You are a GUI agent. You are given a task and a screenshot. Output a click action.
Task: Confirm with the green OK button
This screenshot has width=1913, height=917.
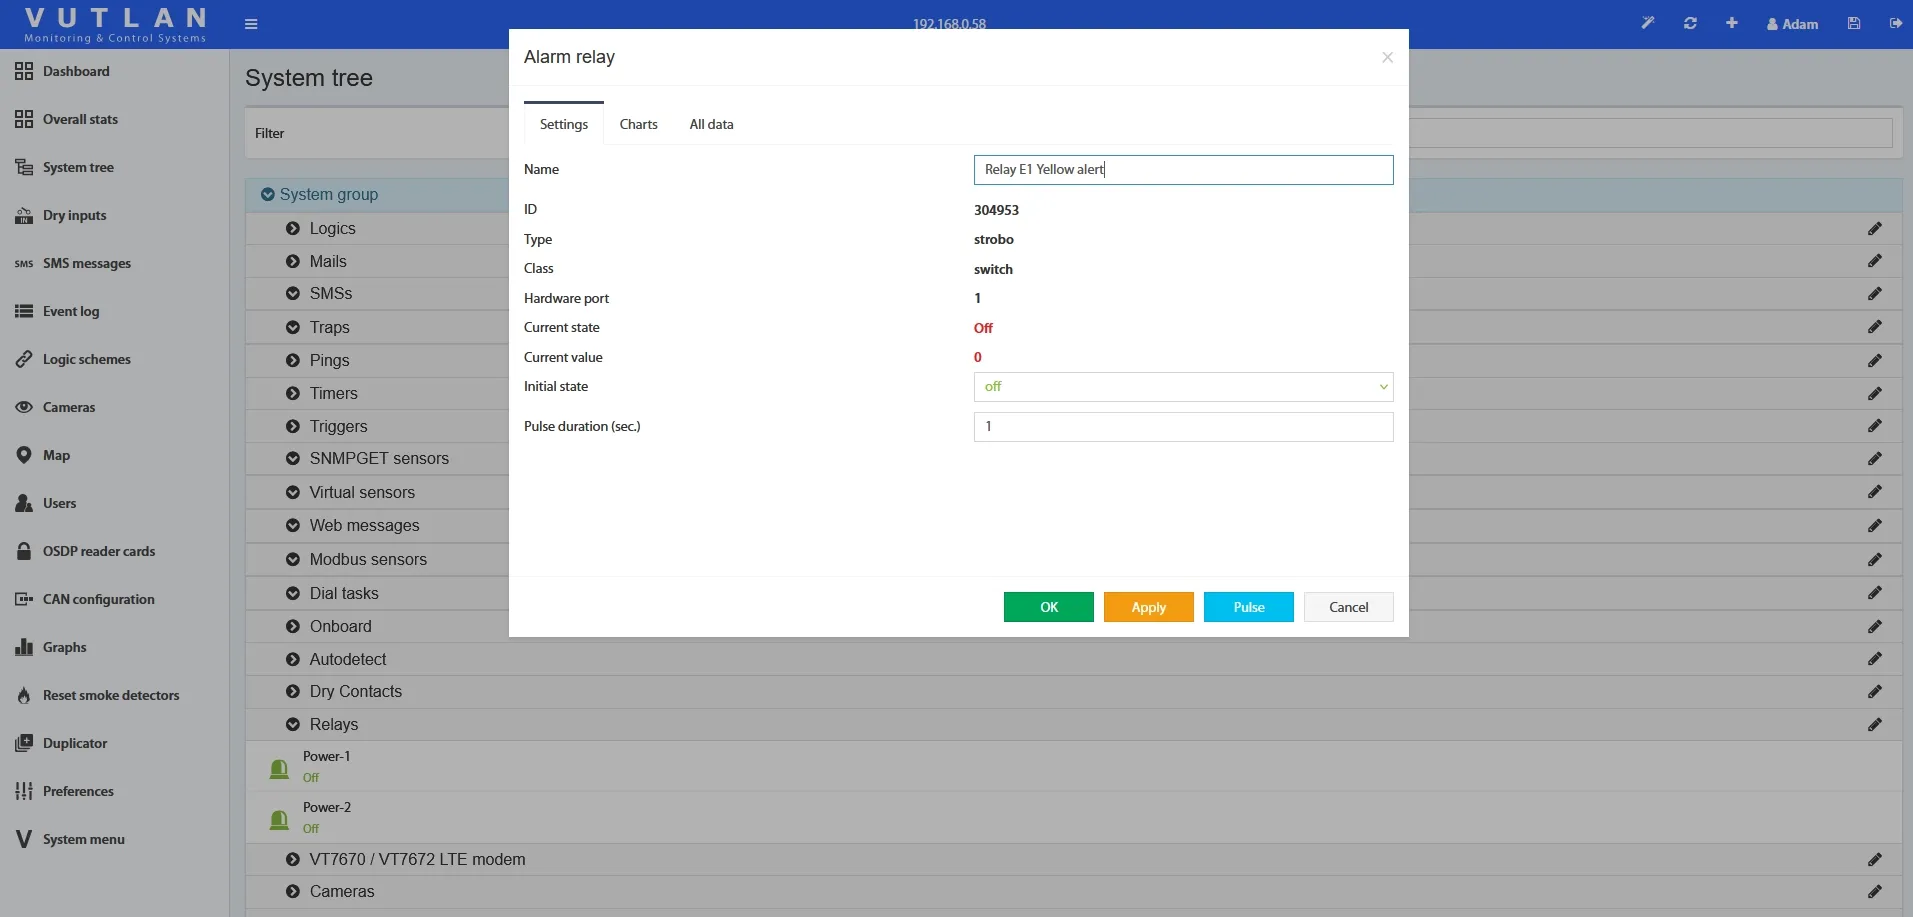(x=1048, y=607)
